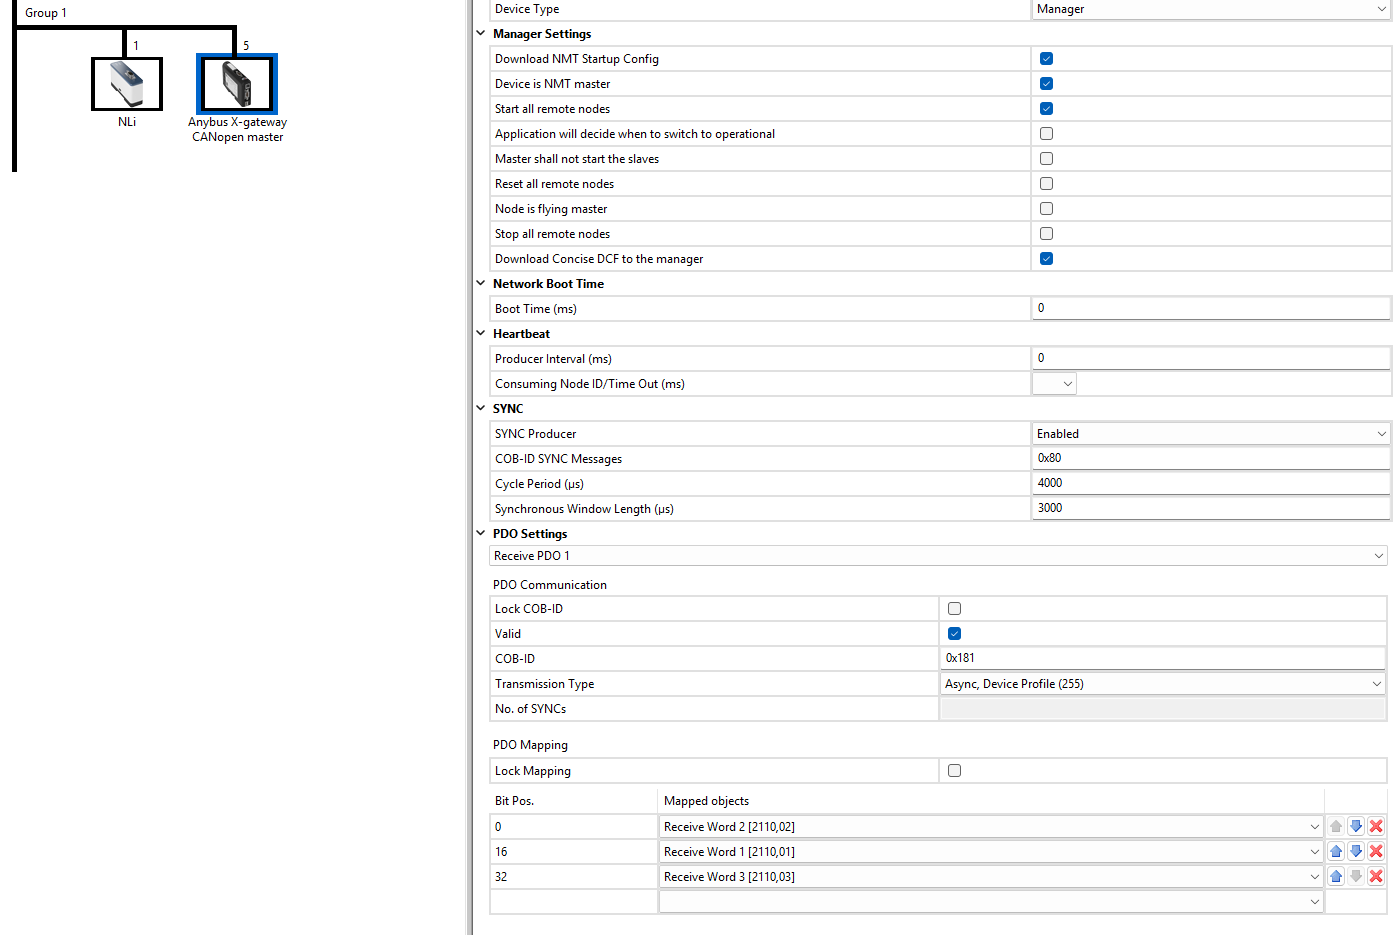This screenshot has width=1394, height=935.
Task: Collapse the Manager Settings section
Action: coord(481,34)
